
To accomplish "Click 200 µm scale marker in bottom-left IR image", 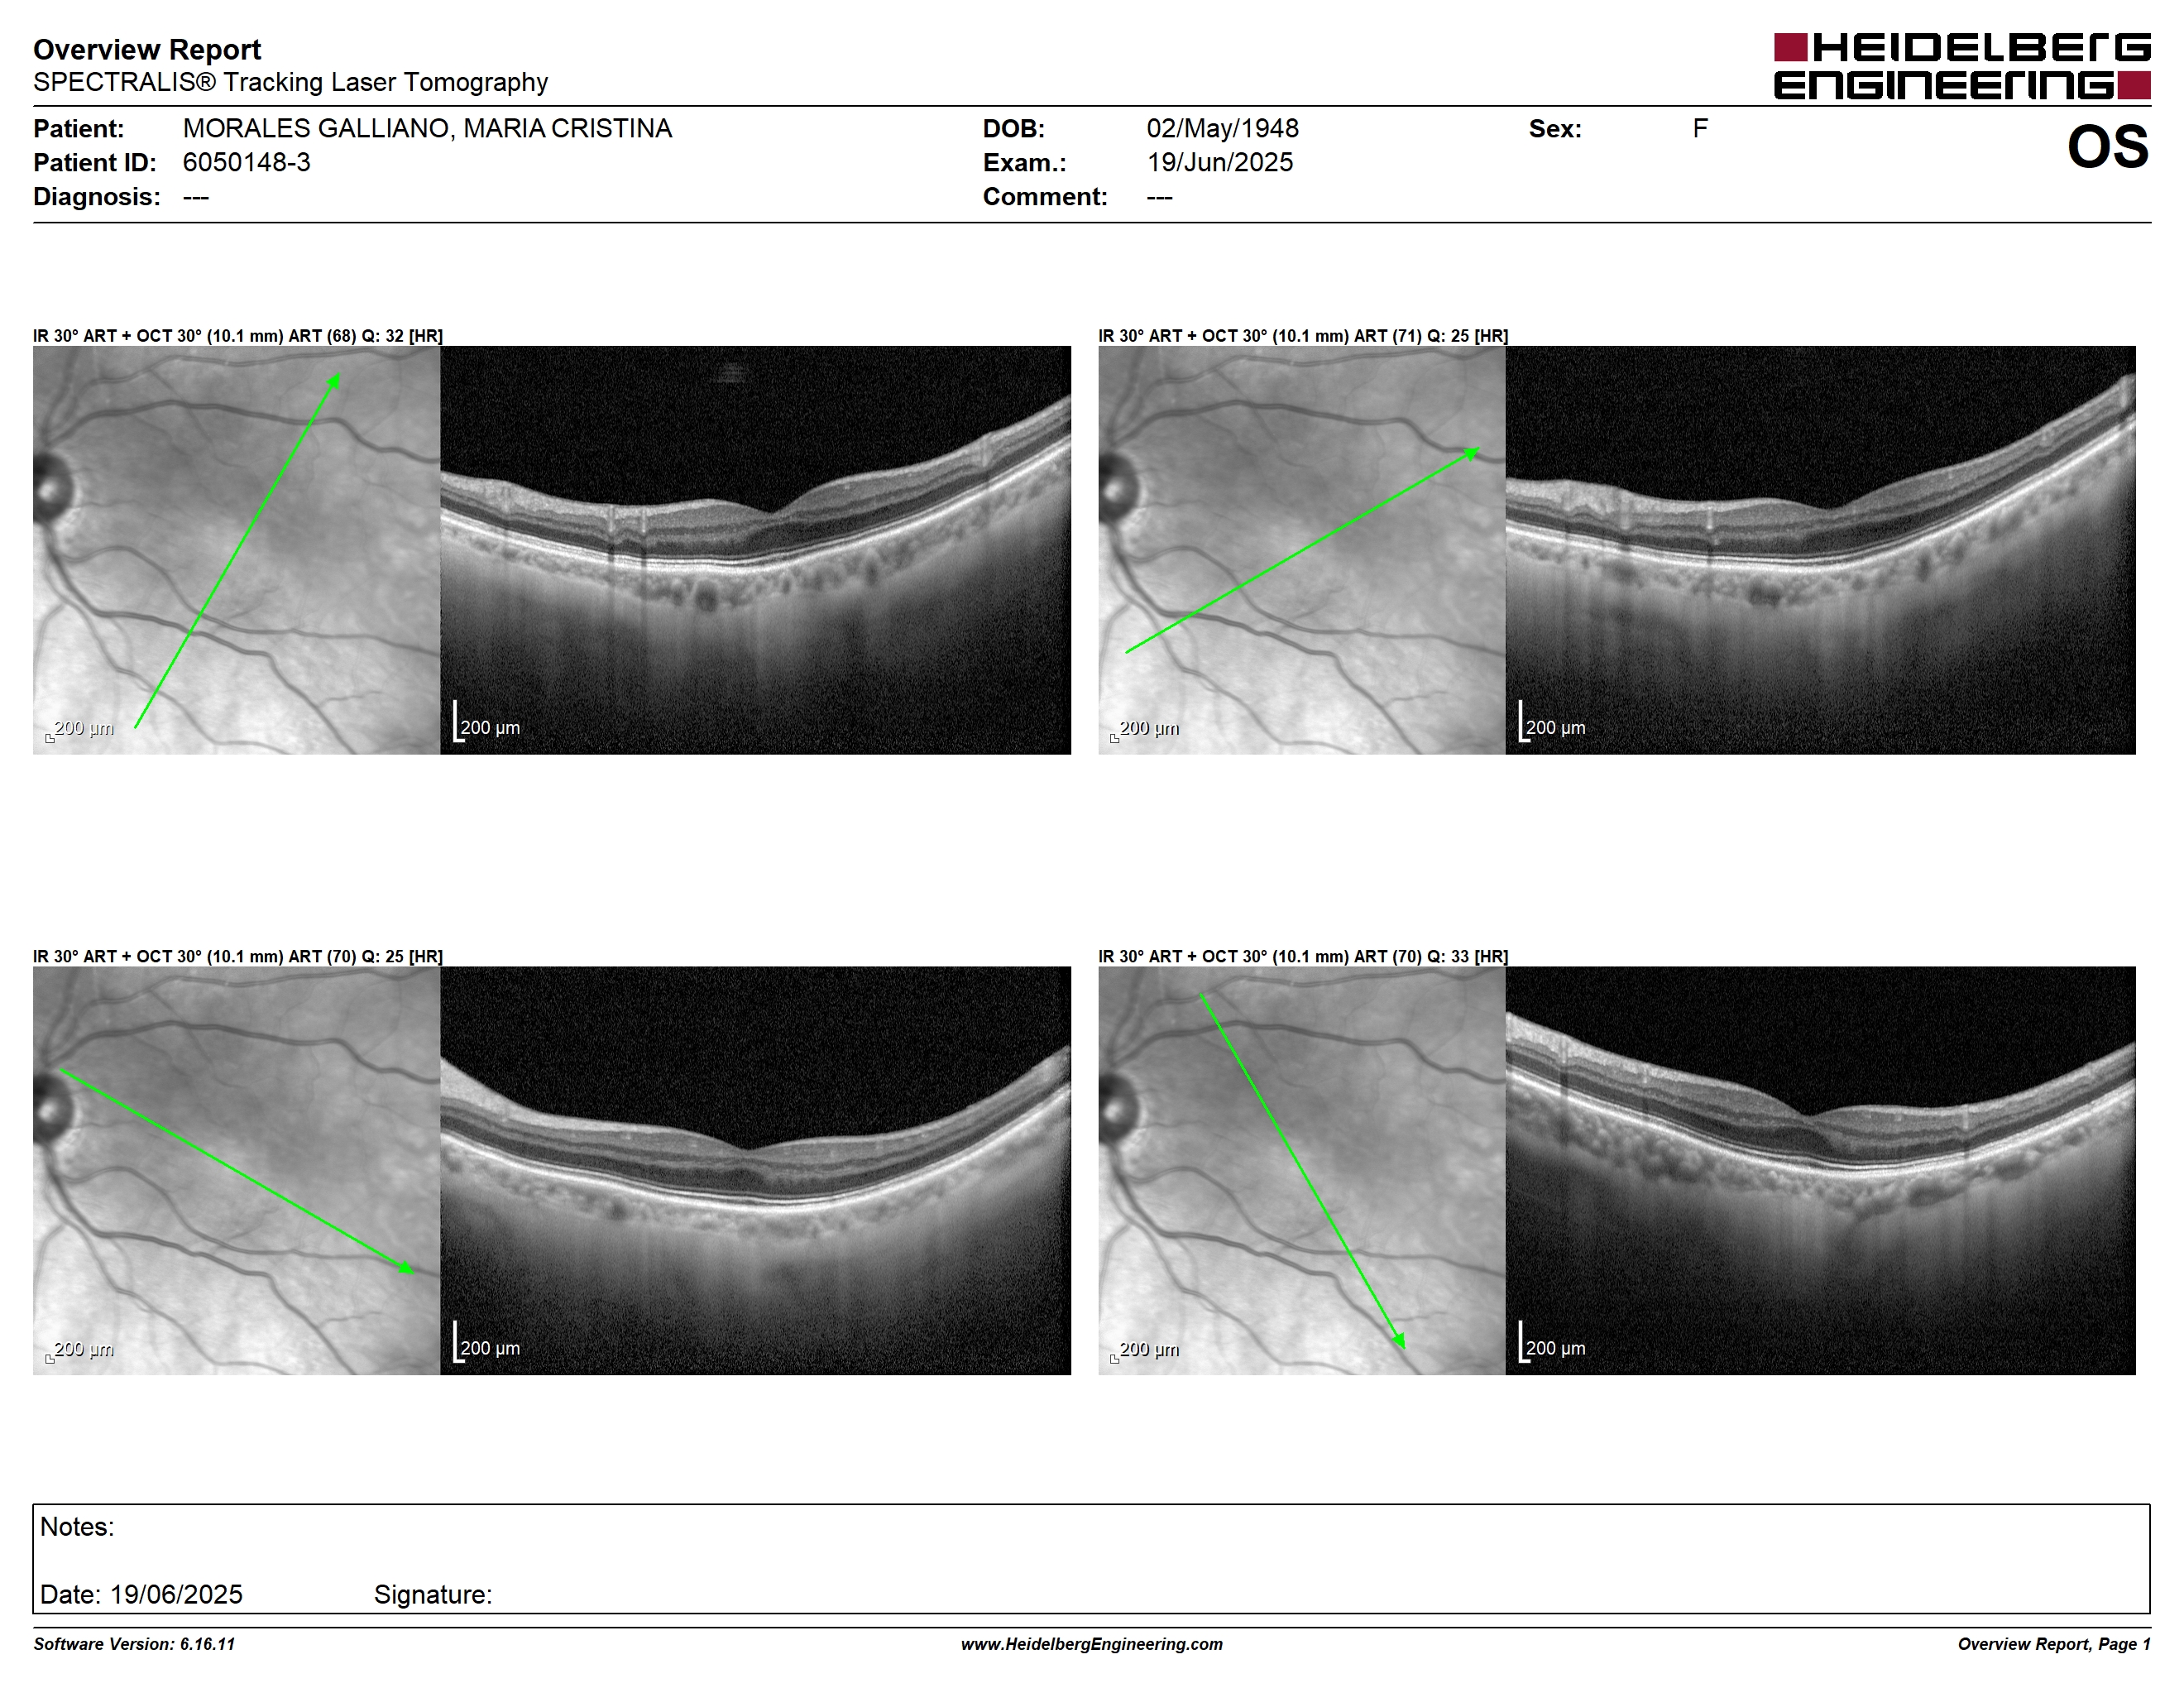I will 80,1351.
